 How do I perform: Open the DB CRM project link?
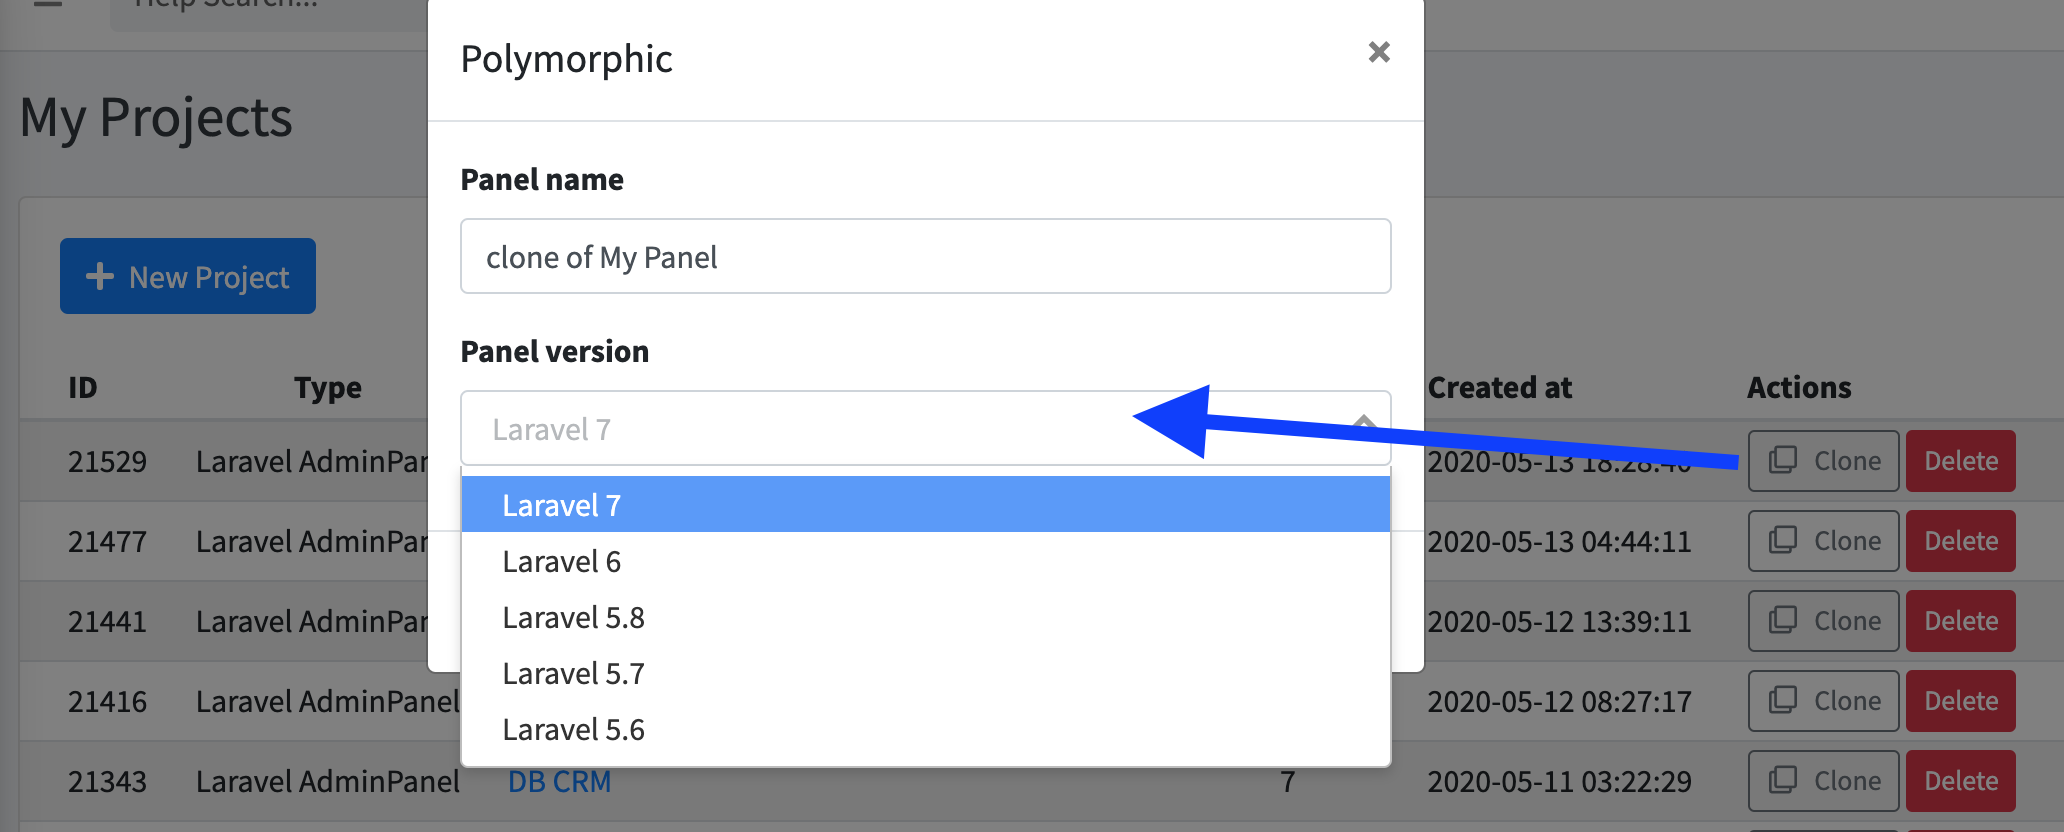click(559, 781)
